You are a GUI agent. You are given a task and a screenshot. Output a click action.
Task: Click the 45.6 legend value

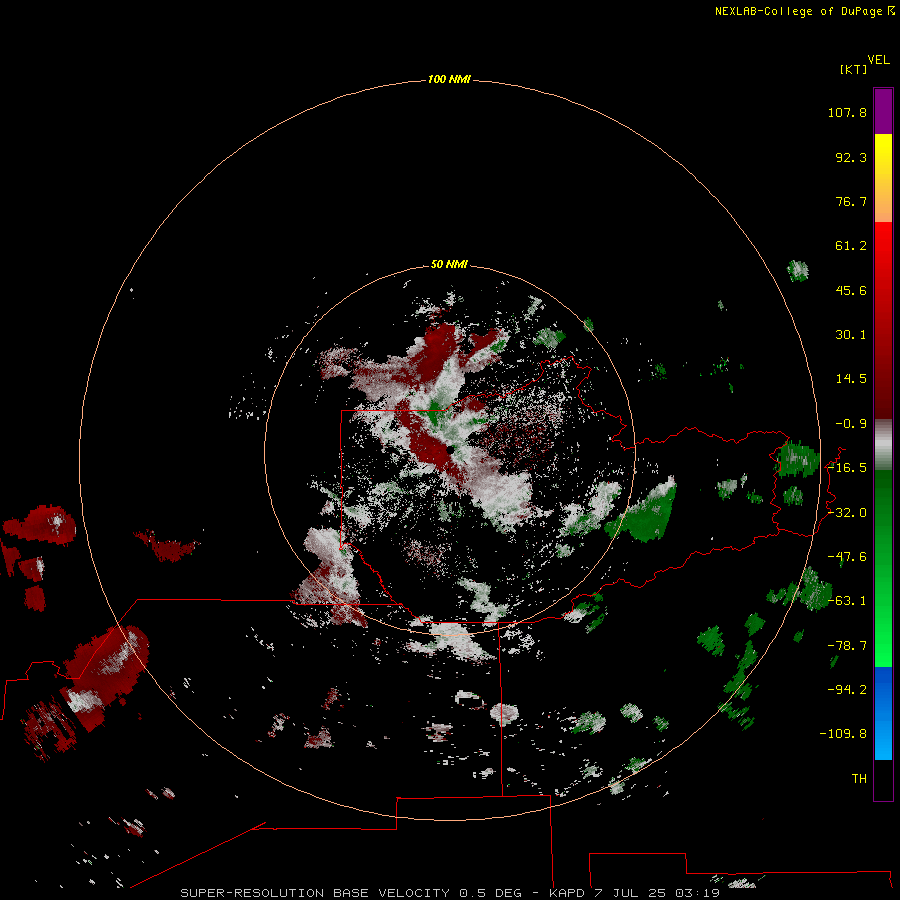(851, 290)
